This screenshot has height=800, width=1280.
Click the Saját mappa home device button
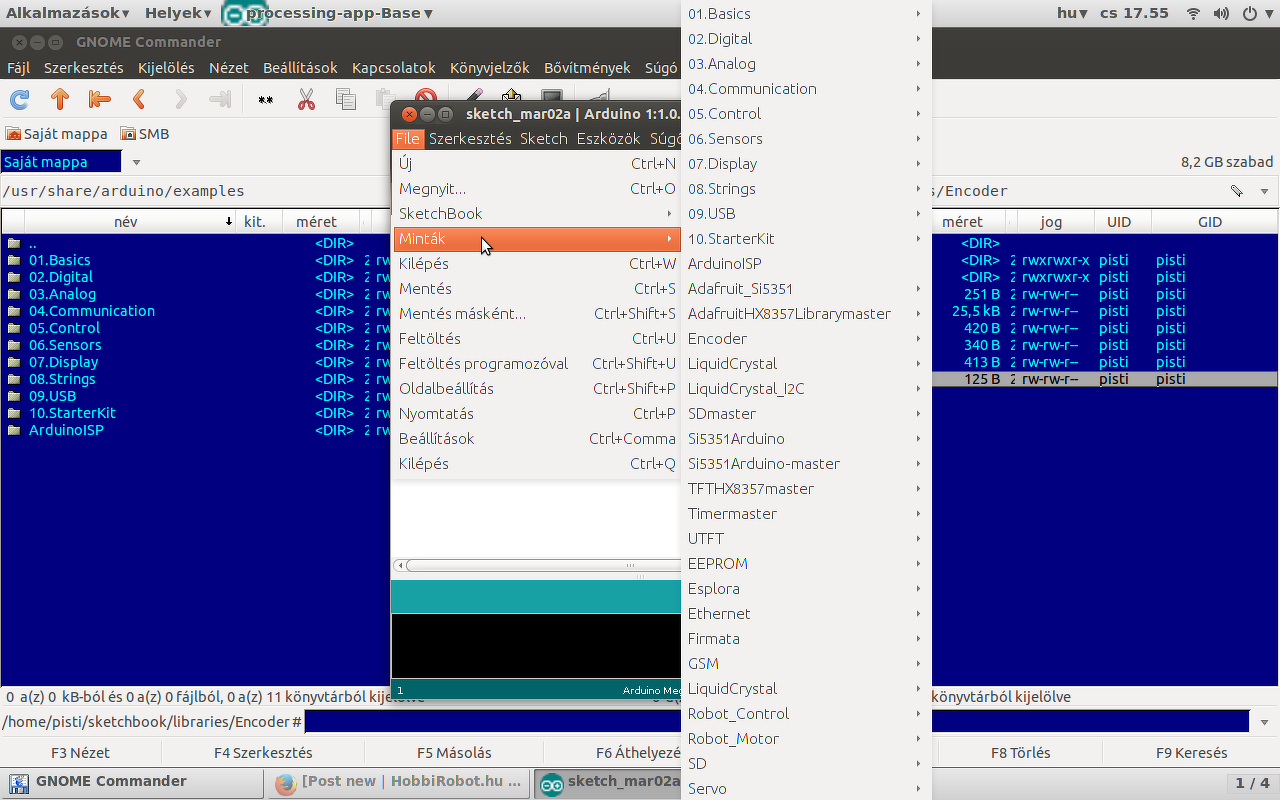57,134
